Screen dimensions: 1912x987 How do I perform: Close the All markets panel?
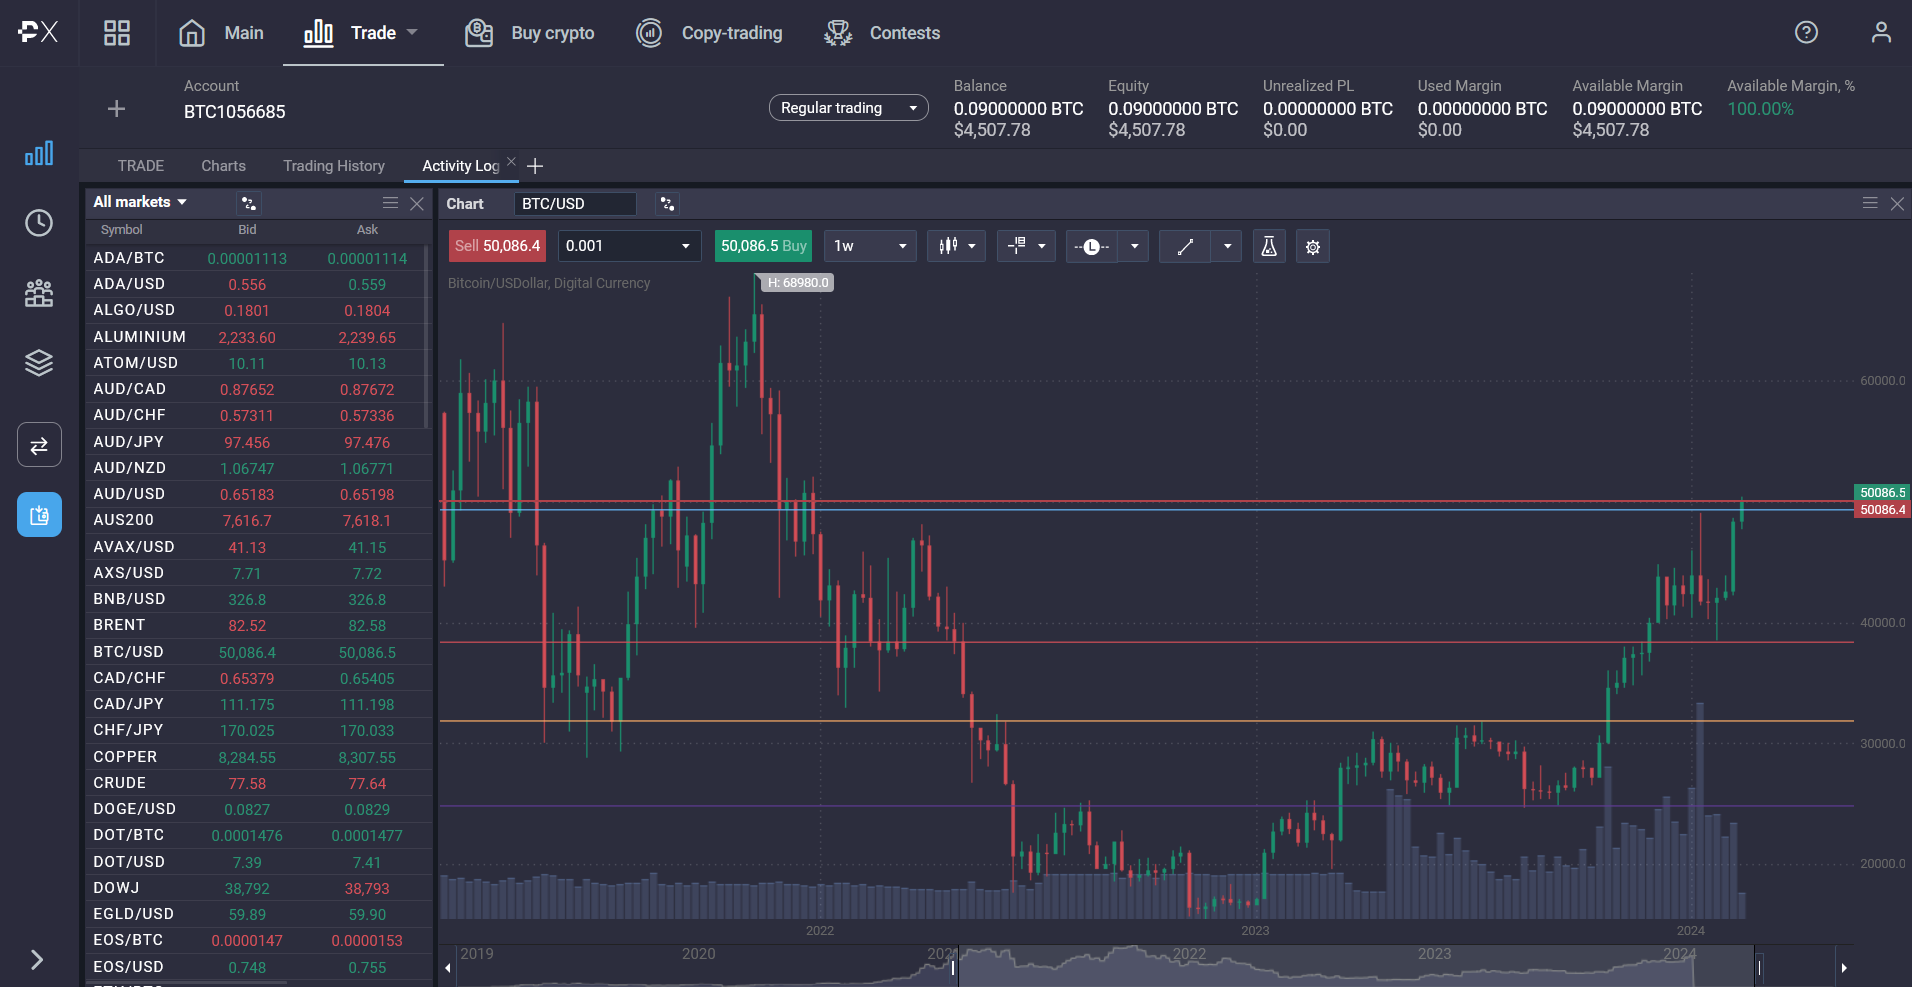(417, 203)
